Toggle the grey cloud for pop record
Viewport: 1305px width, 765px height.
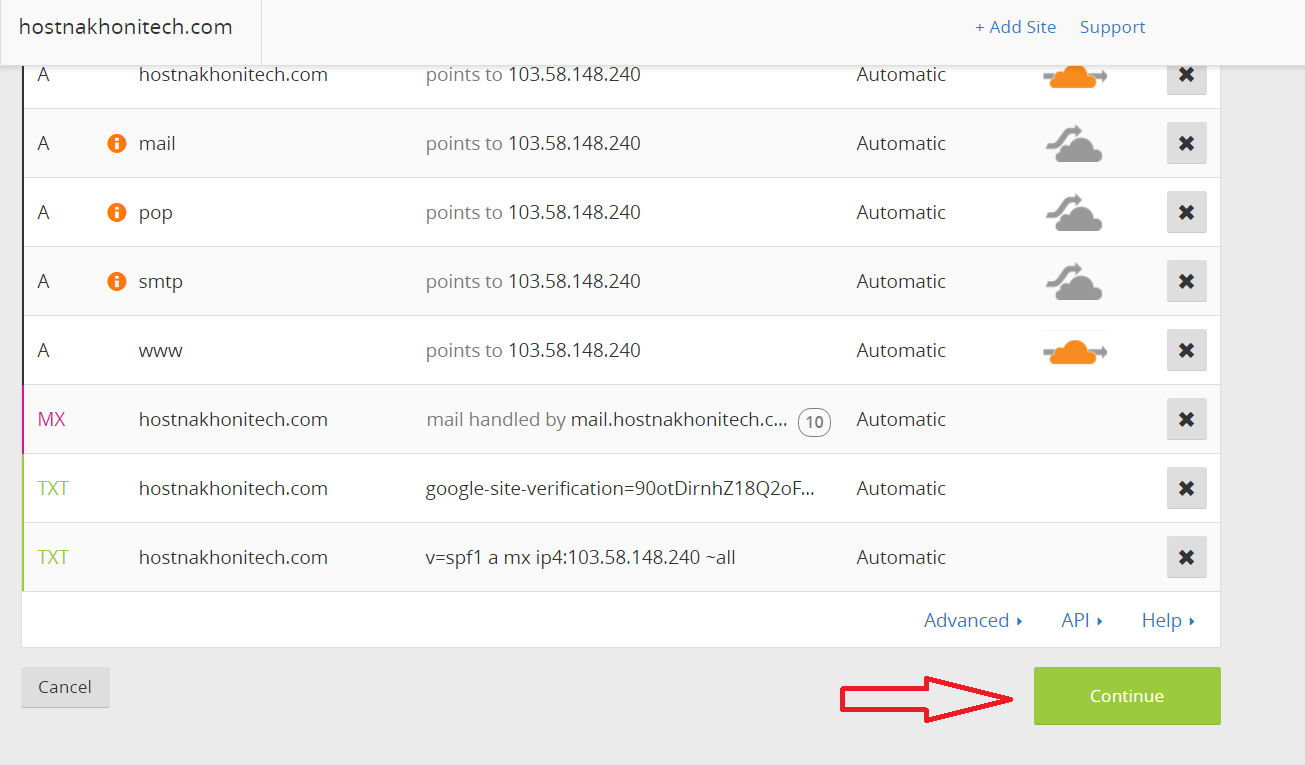pyautogui.click(x=1074, y=213)
